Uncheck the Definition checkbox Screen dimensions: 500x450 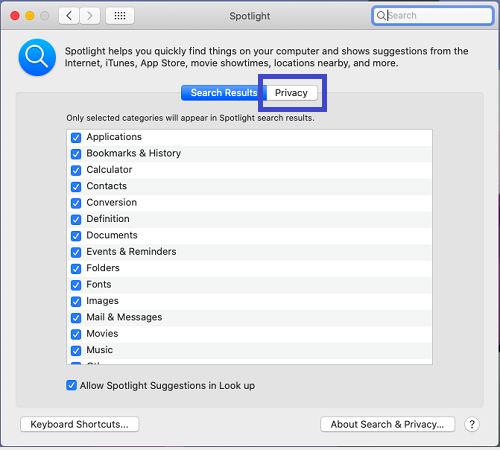[76, 219]
